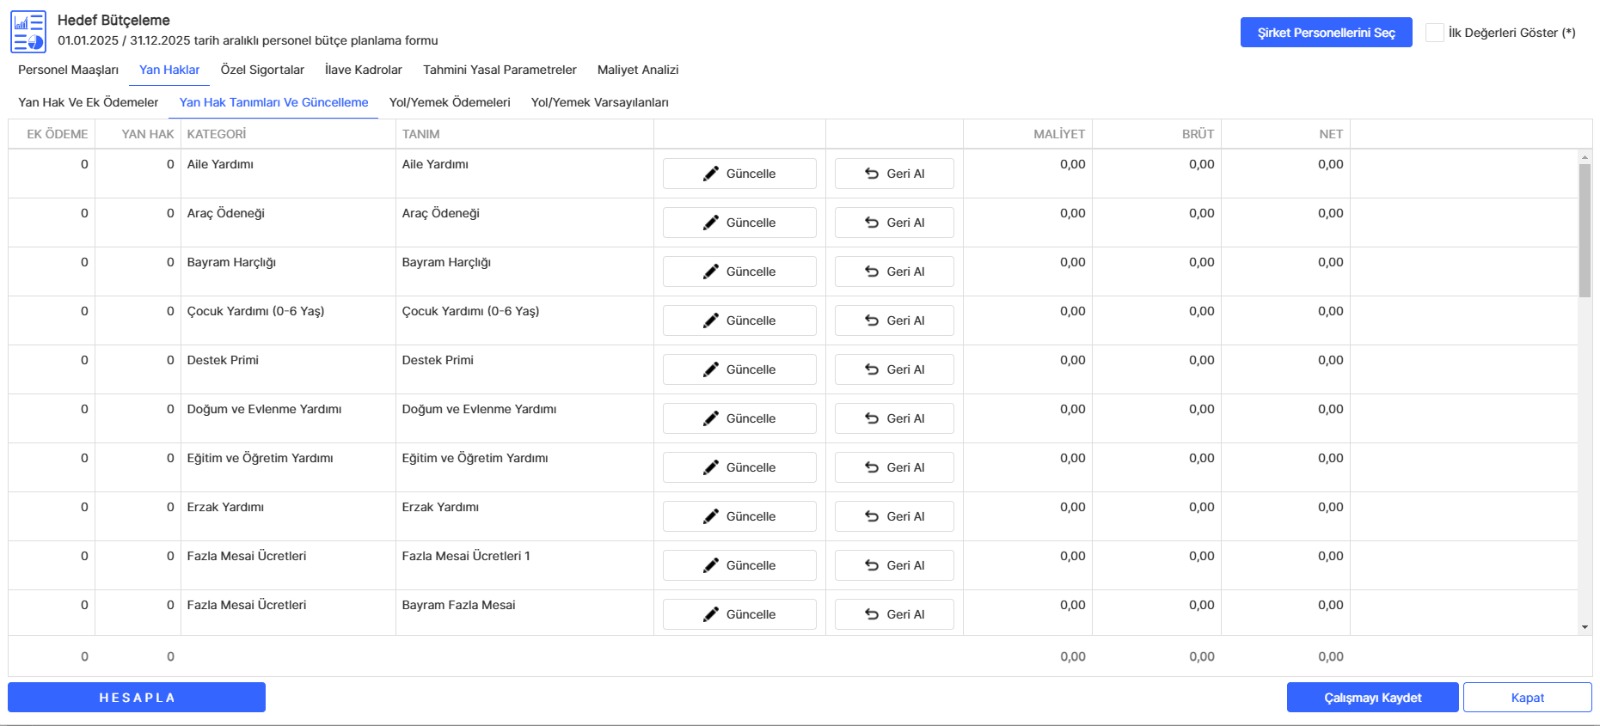Image resolution: width=1600 pixels, height=726 pixels.
Task: Save work with Çalışmayı Kaydet
Action: coord(1372,698)
